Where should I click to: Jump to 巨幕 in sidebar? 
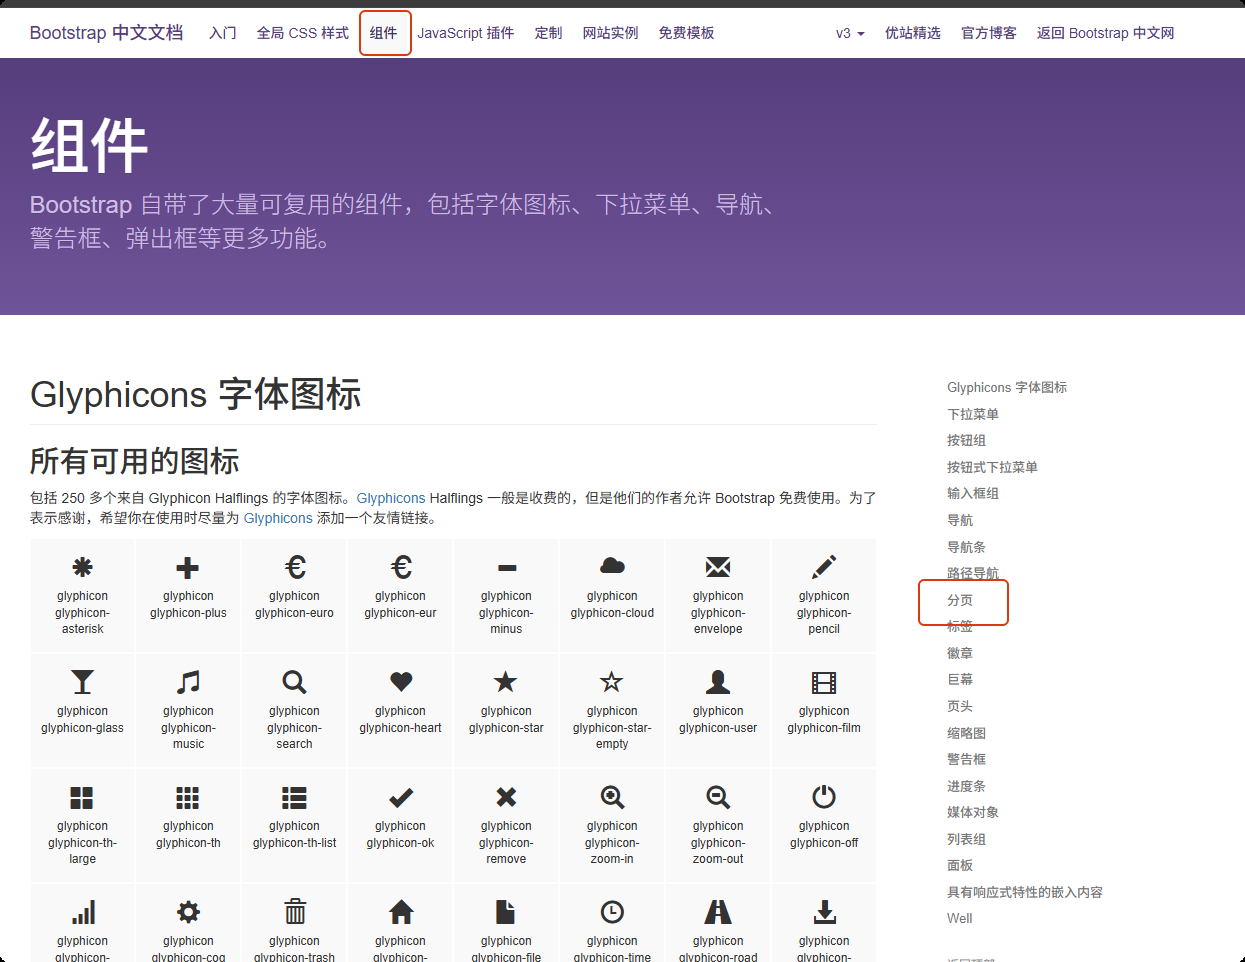point(960,679)
